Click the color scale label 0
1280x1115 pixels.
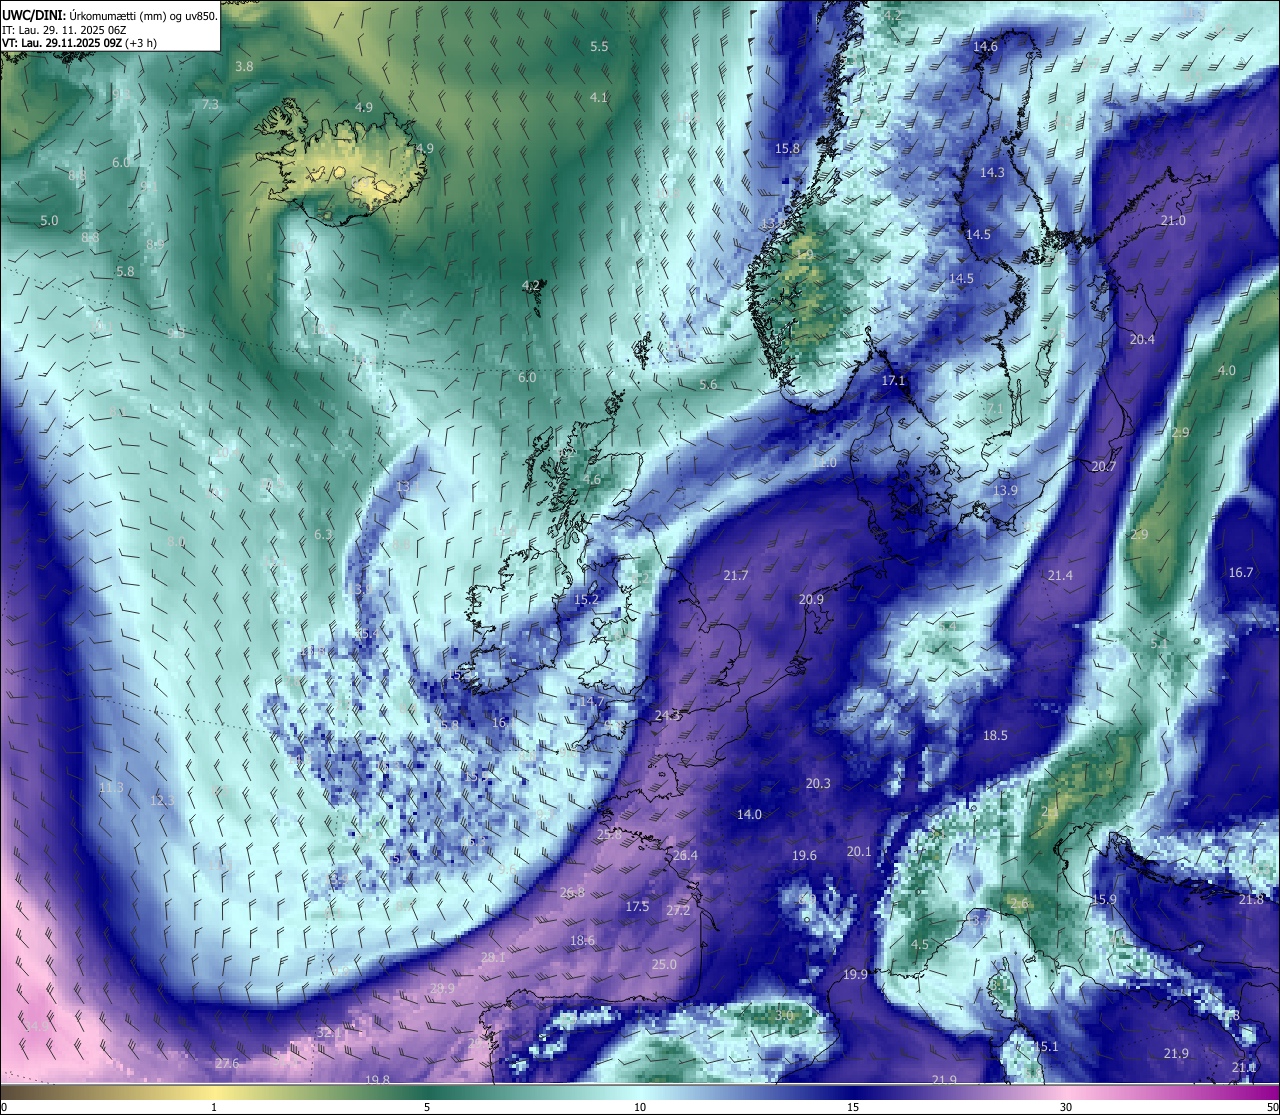point(2,1107)
